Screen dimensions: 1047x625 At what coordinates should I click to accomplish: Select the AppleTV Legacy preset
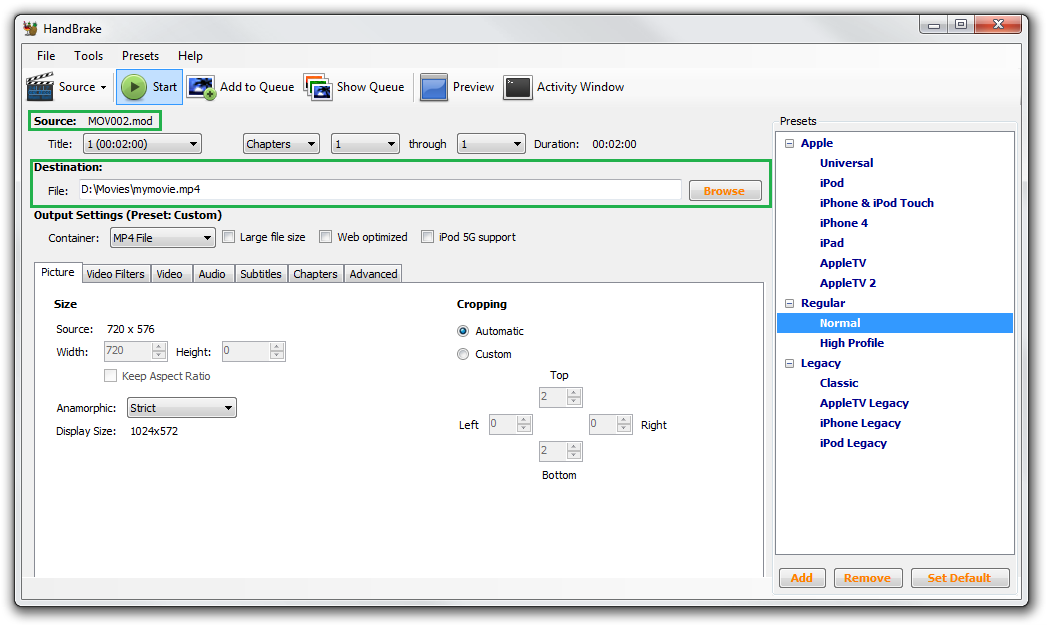(x=864, y=403)
